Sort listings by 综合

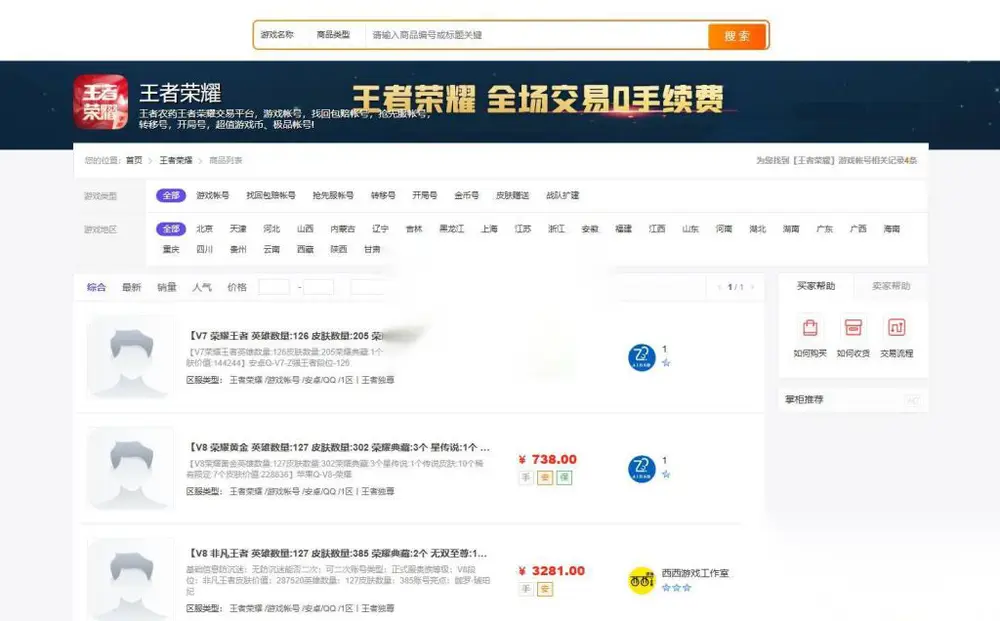click(96, 287)
